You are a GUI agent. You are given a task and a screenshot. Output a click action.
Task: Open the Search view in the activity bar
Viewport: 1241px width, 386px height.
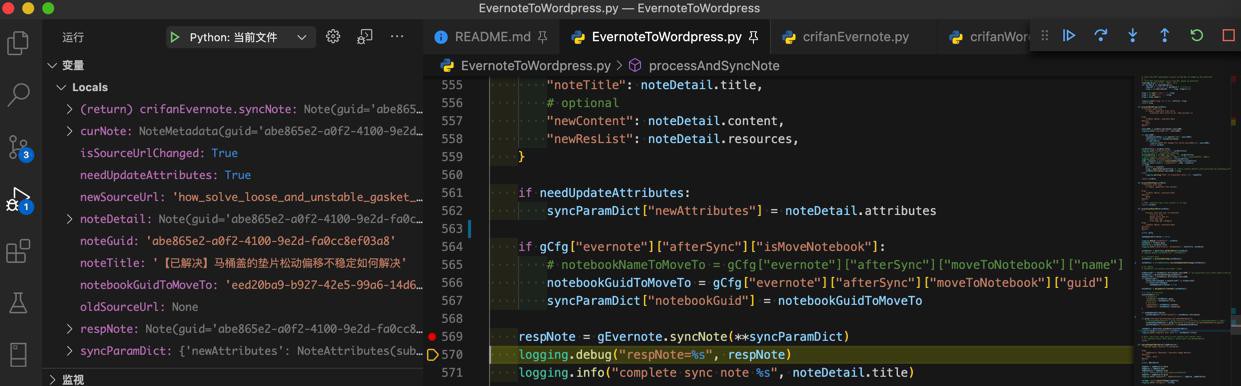click(18, 95)
